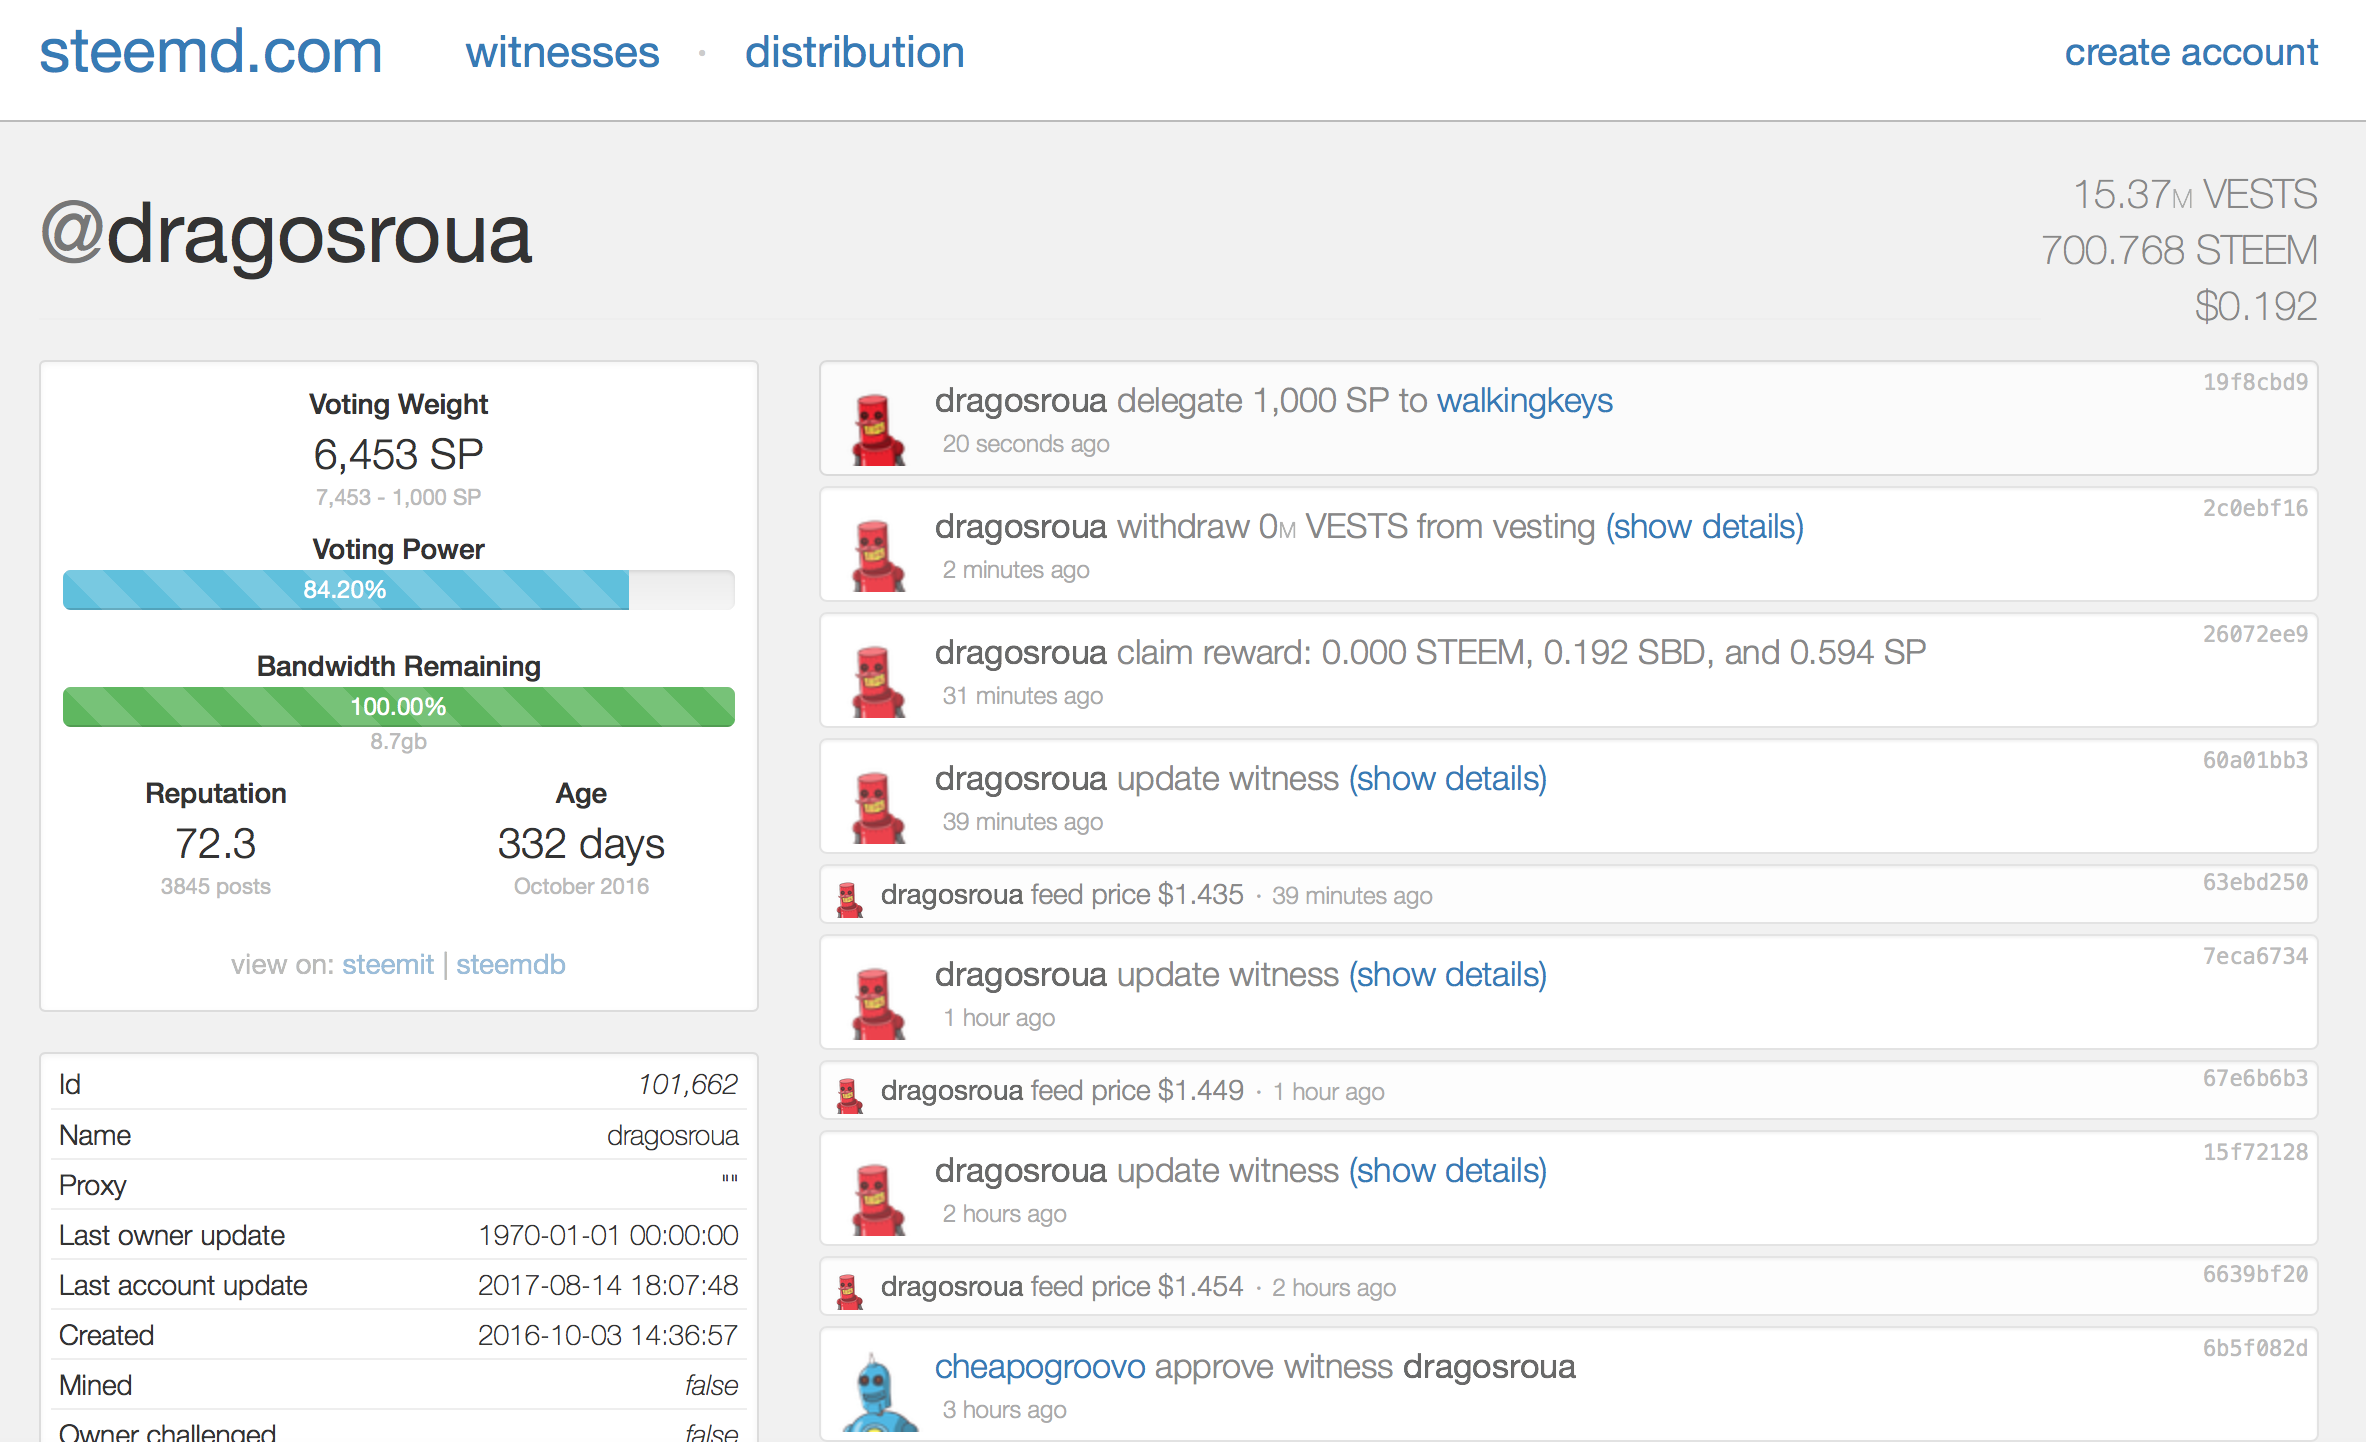Click the @dragosroua account heading
This screenshot has height=1442, width=2366.
click(286, 236)
